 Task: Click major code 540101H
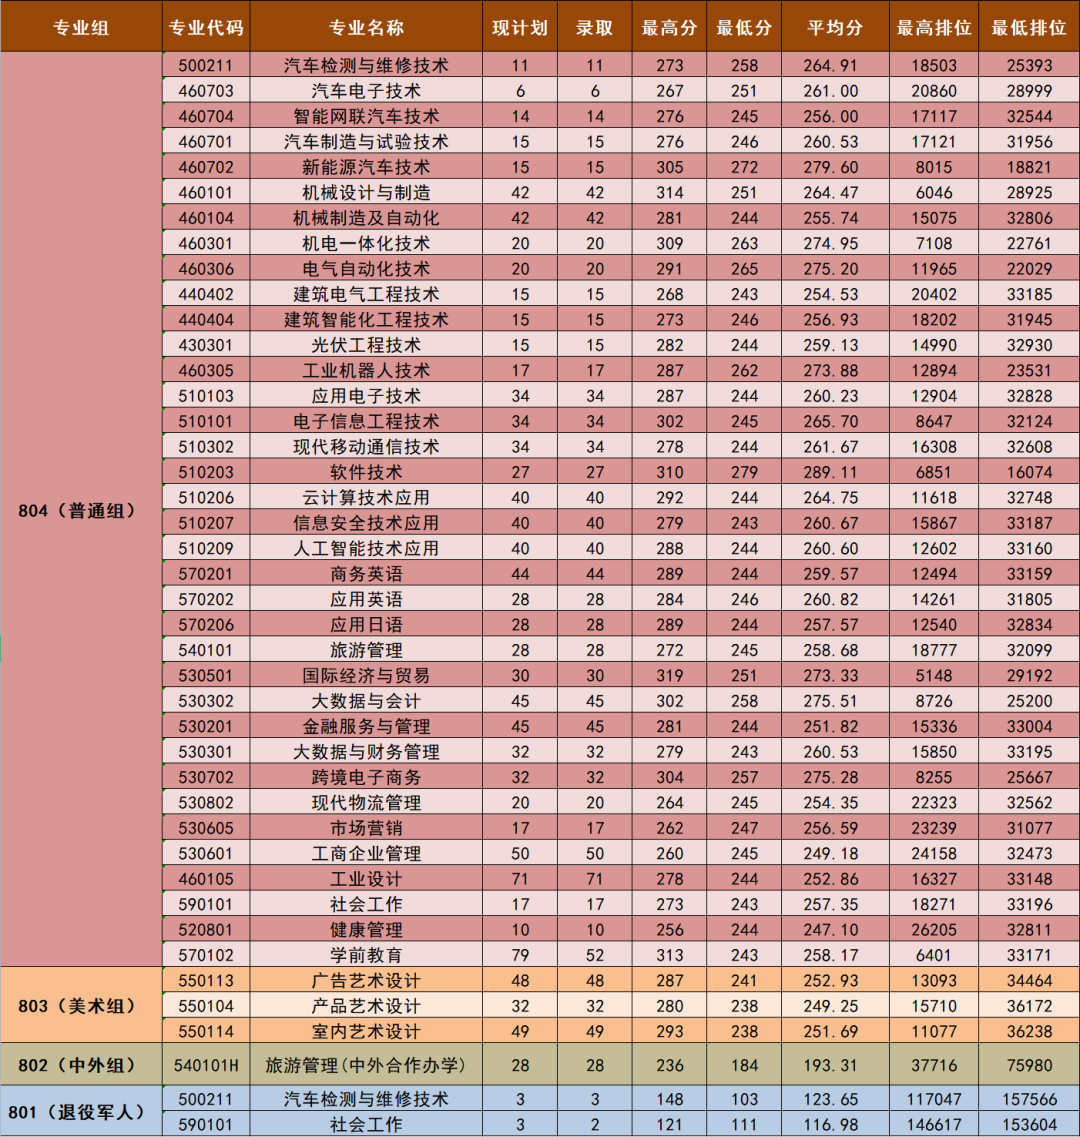tap(206, 1065)
